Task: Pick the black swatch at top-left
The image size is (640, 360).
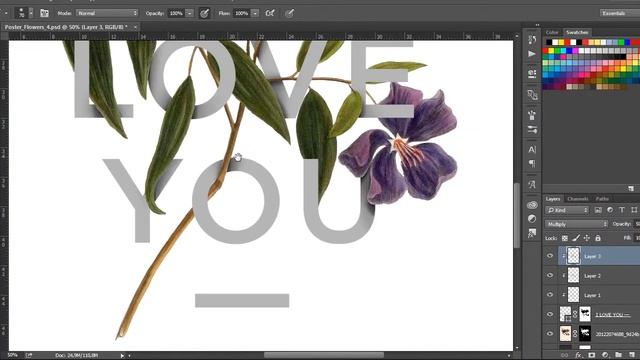Action: [x=549, y=42]
